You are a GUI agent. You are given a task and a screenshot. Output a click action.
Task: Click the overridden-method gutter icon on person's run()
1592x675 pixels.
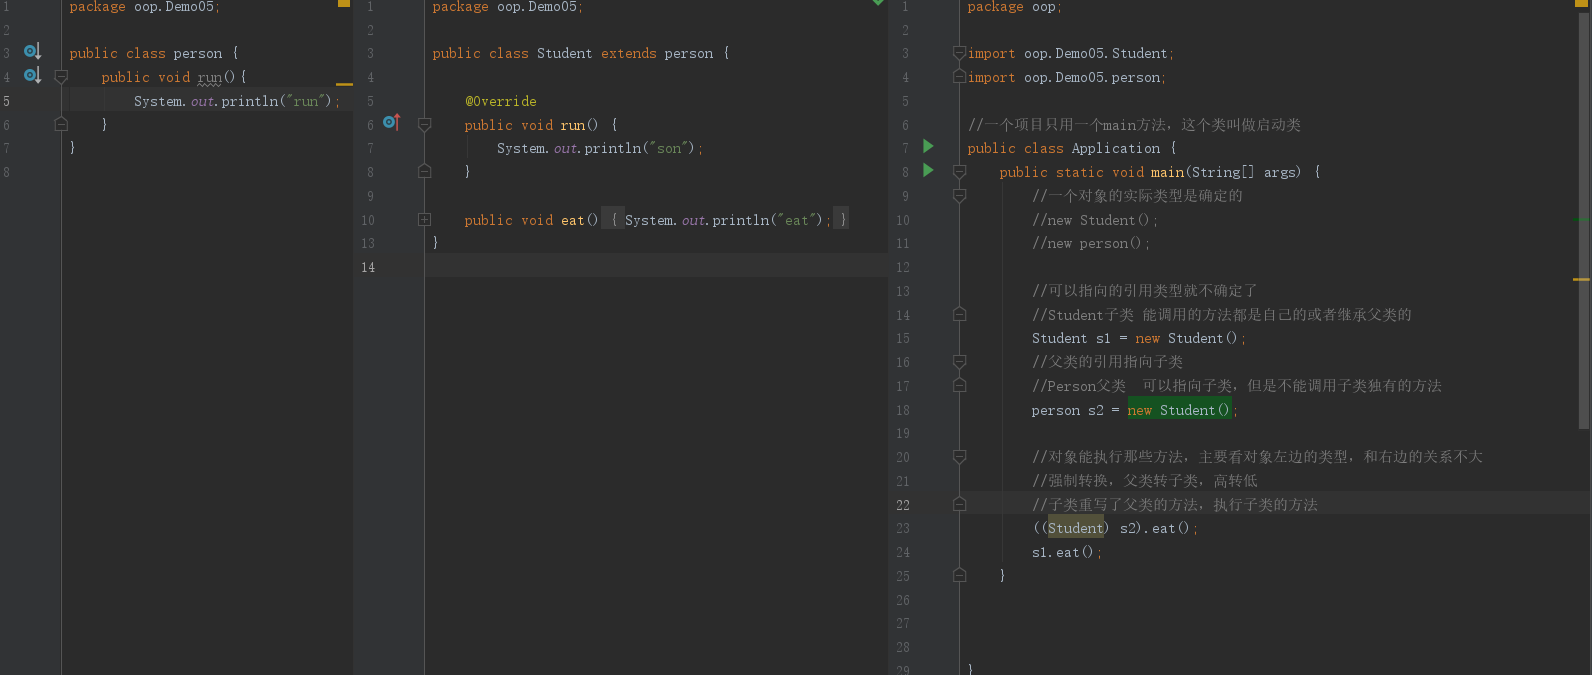coord(33,76)
